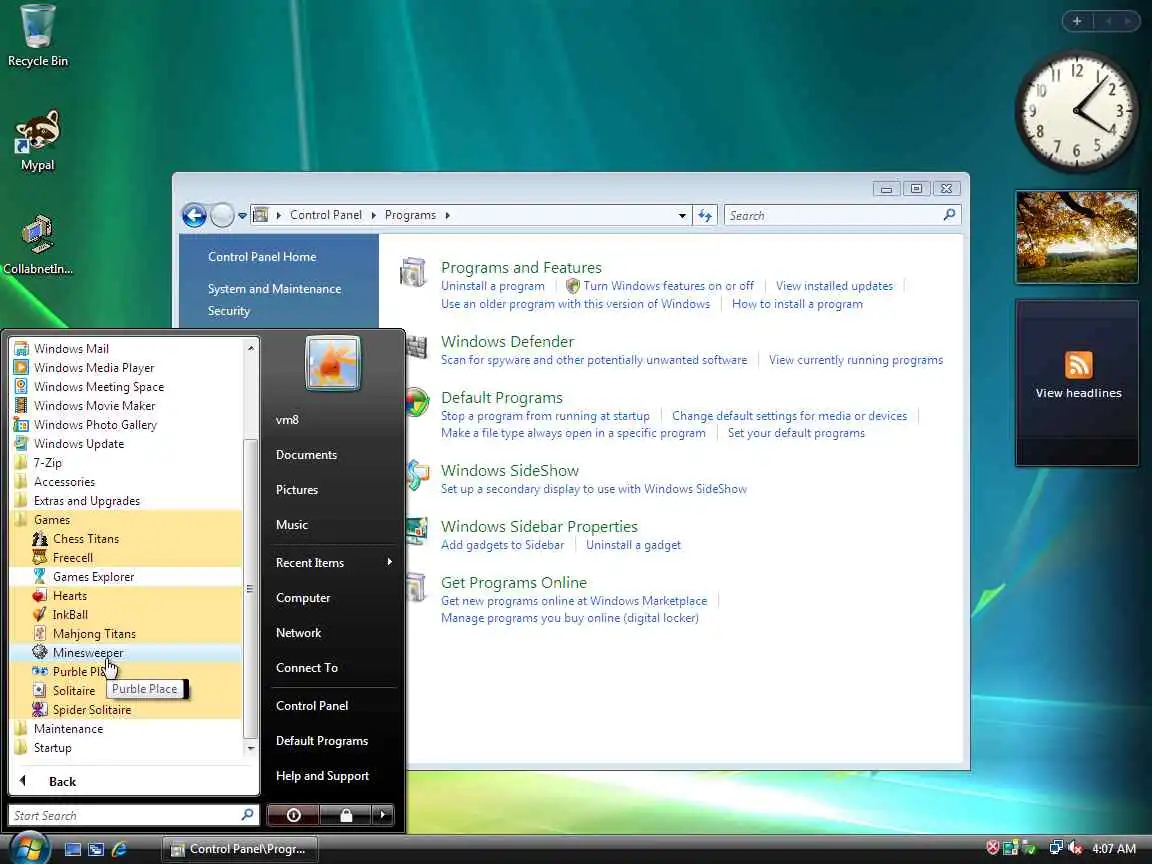Viewport: 1152px width, 864px height.
Task: Click the refresh button beside address bar
Action: coord(705,215)
